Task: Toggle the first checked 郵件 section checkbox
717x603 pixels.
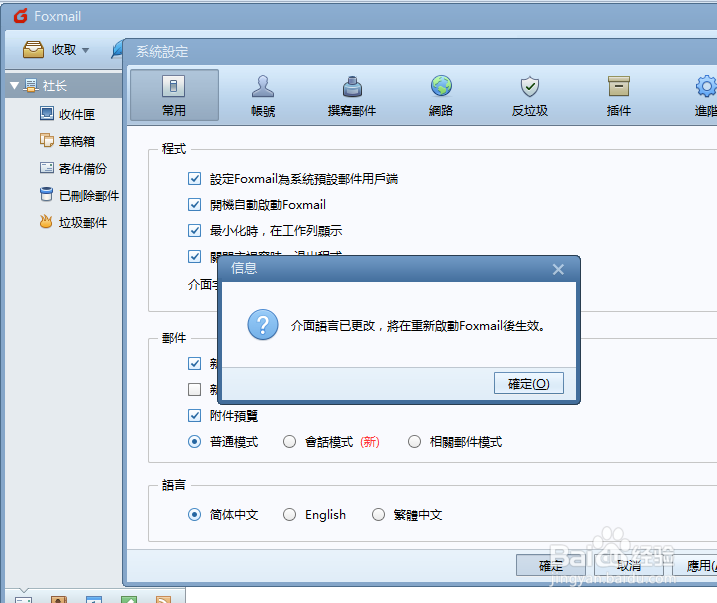Action: 194,363
